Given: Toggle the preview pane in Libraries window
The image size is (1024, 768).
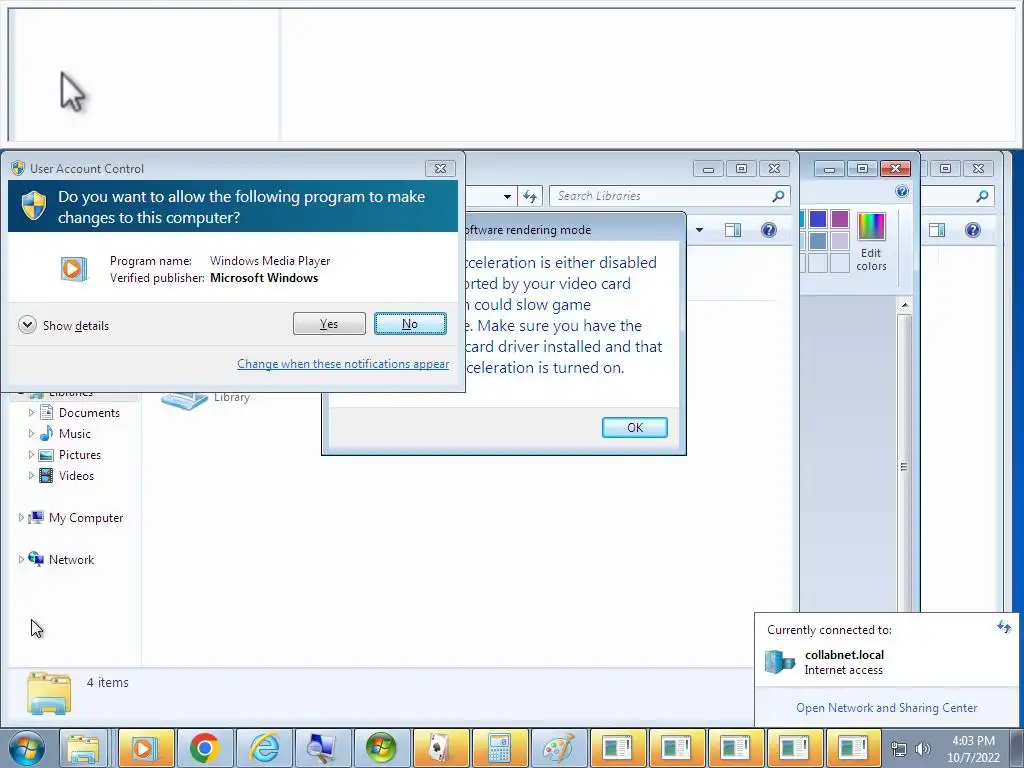Looking at the screenshot, I should (733, 230).
